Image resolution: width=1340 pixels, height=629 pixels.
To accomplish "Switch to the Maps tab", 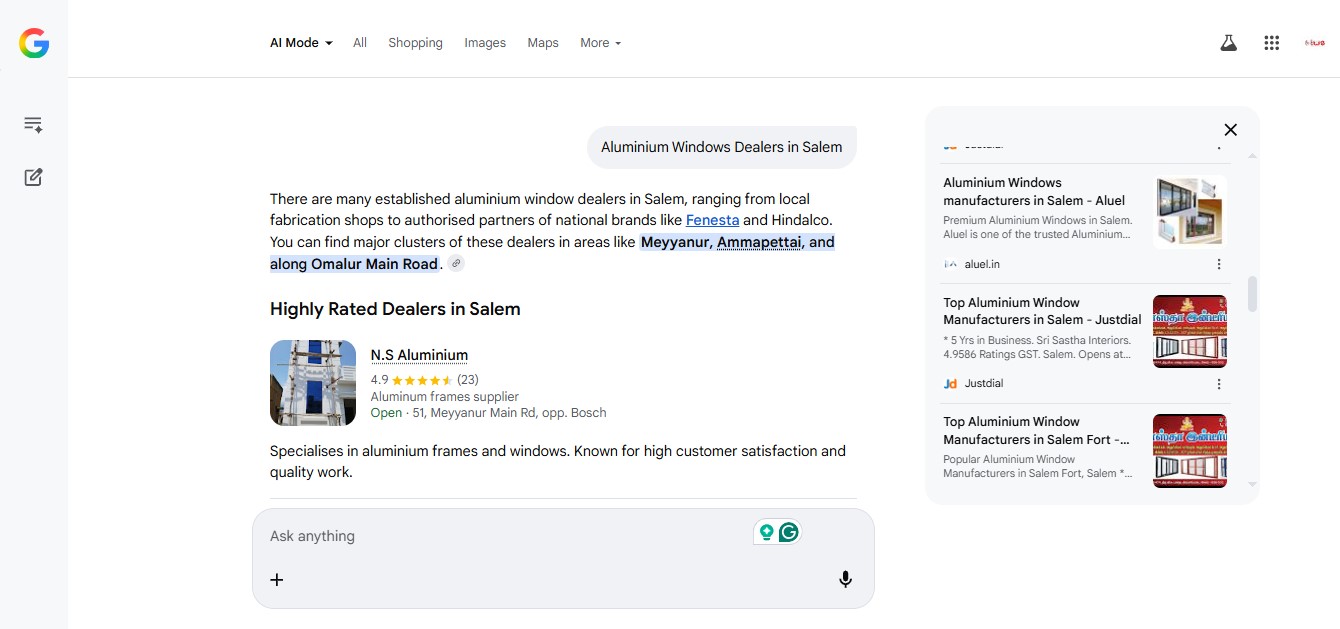I will [543, 43].
